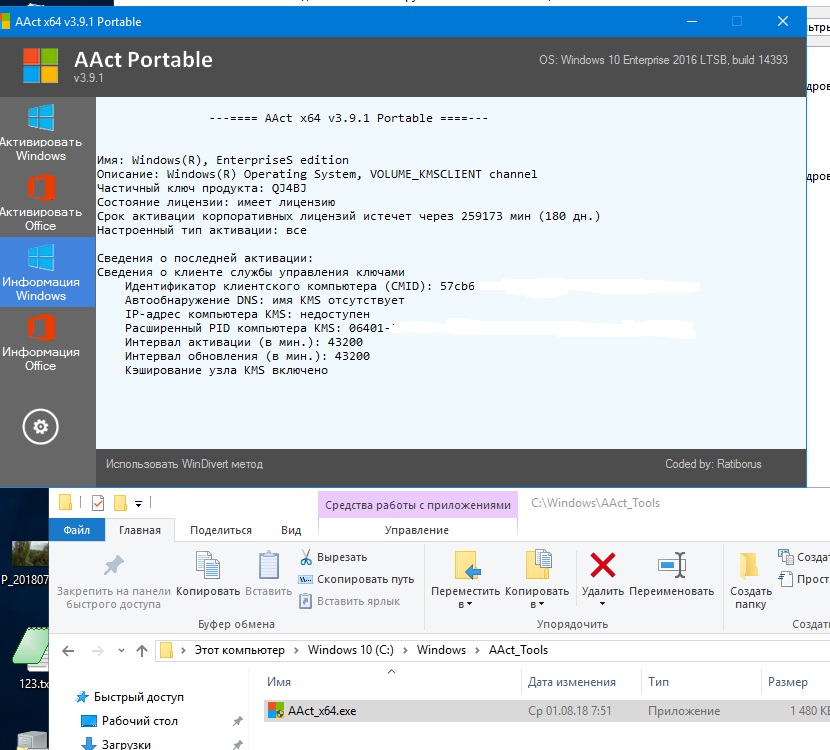Switch to the Вид ribbon tab
Image resolution: width=830 pixels, height=750 pixels.
[291, 530]
